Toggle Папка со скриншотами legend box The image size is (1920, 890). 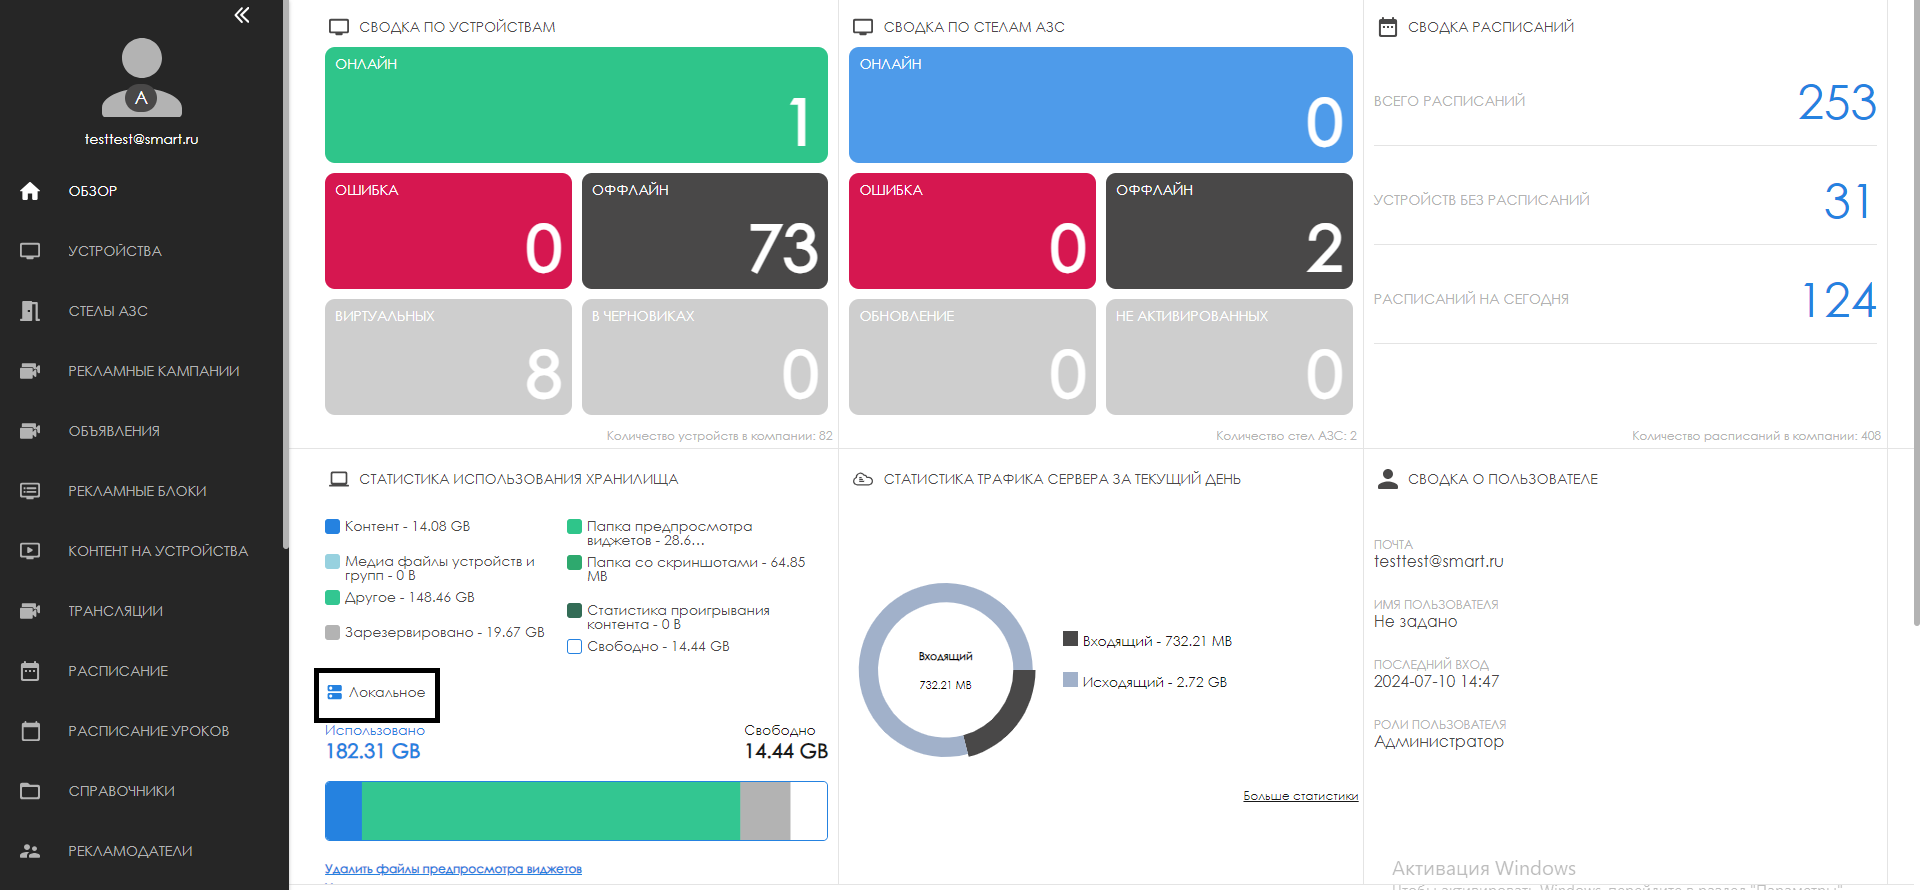tap(575, 562)
